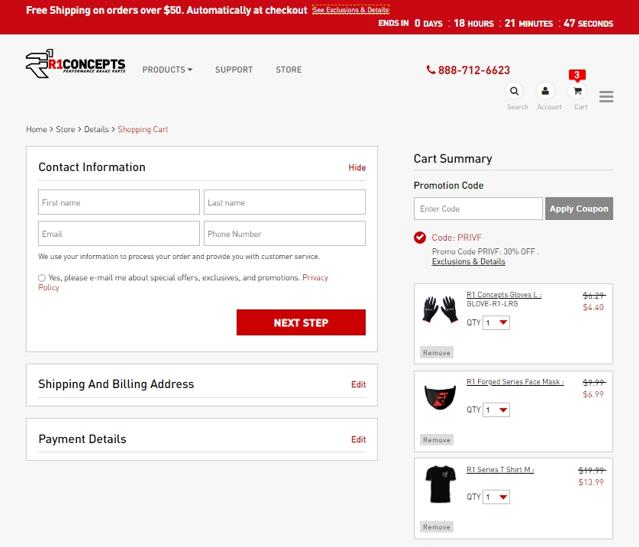Remove the R1 Concepts Gloves item

tap(436, 353)
